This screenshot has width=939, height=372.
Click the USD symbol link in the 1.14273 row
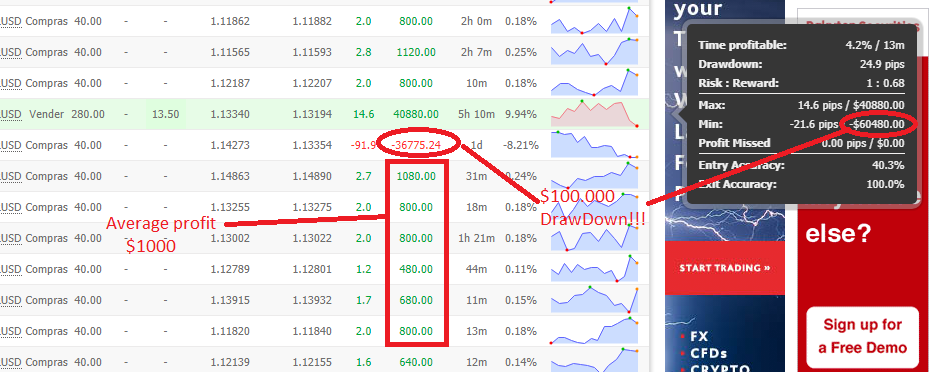click(x=11, y=146)
